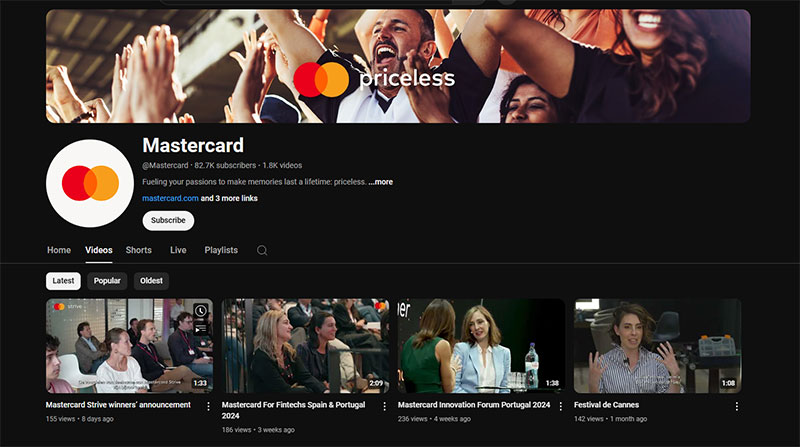800x447 pixels.
Task: Open the Playlists tab
Action: coord(221,250)
